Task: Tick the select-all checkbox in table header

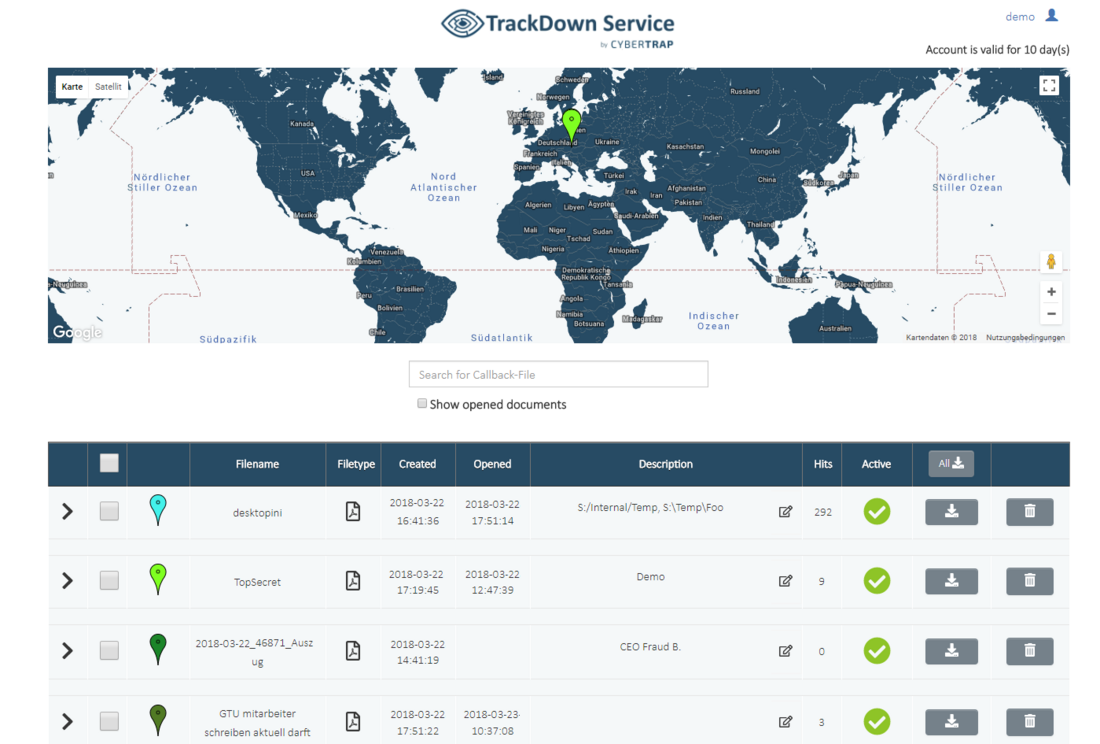Action: pos(109,463)
